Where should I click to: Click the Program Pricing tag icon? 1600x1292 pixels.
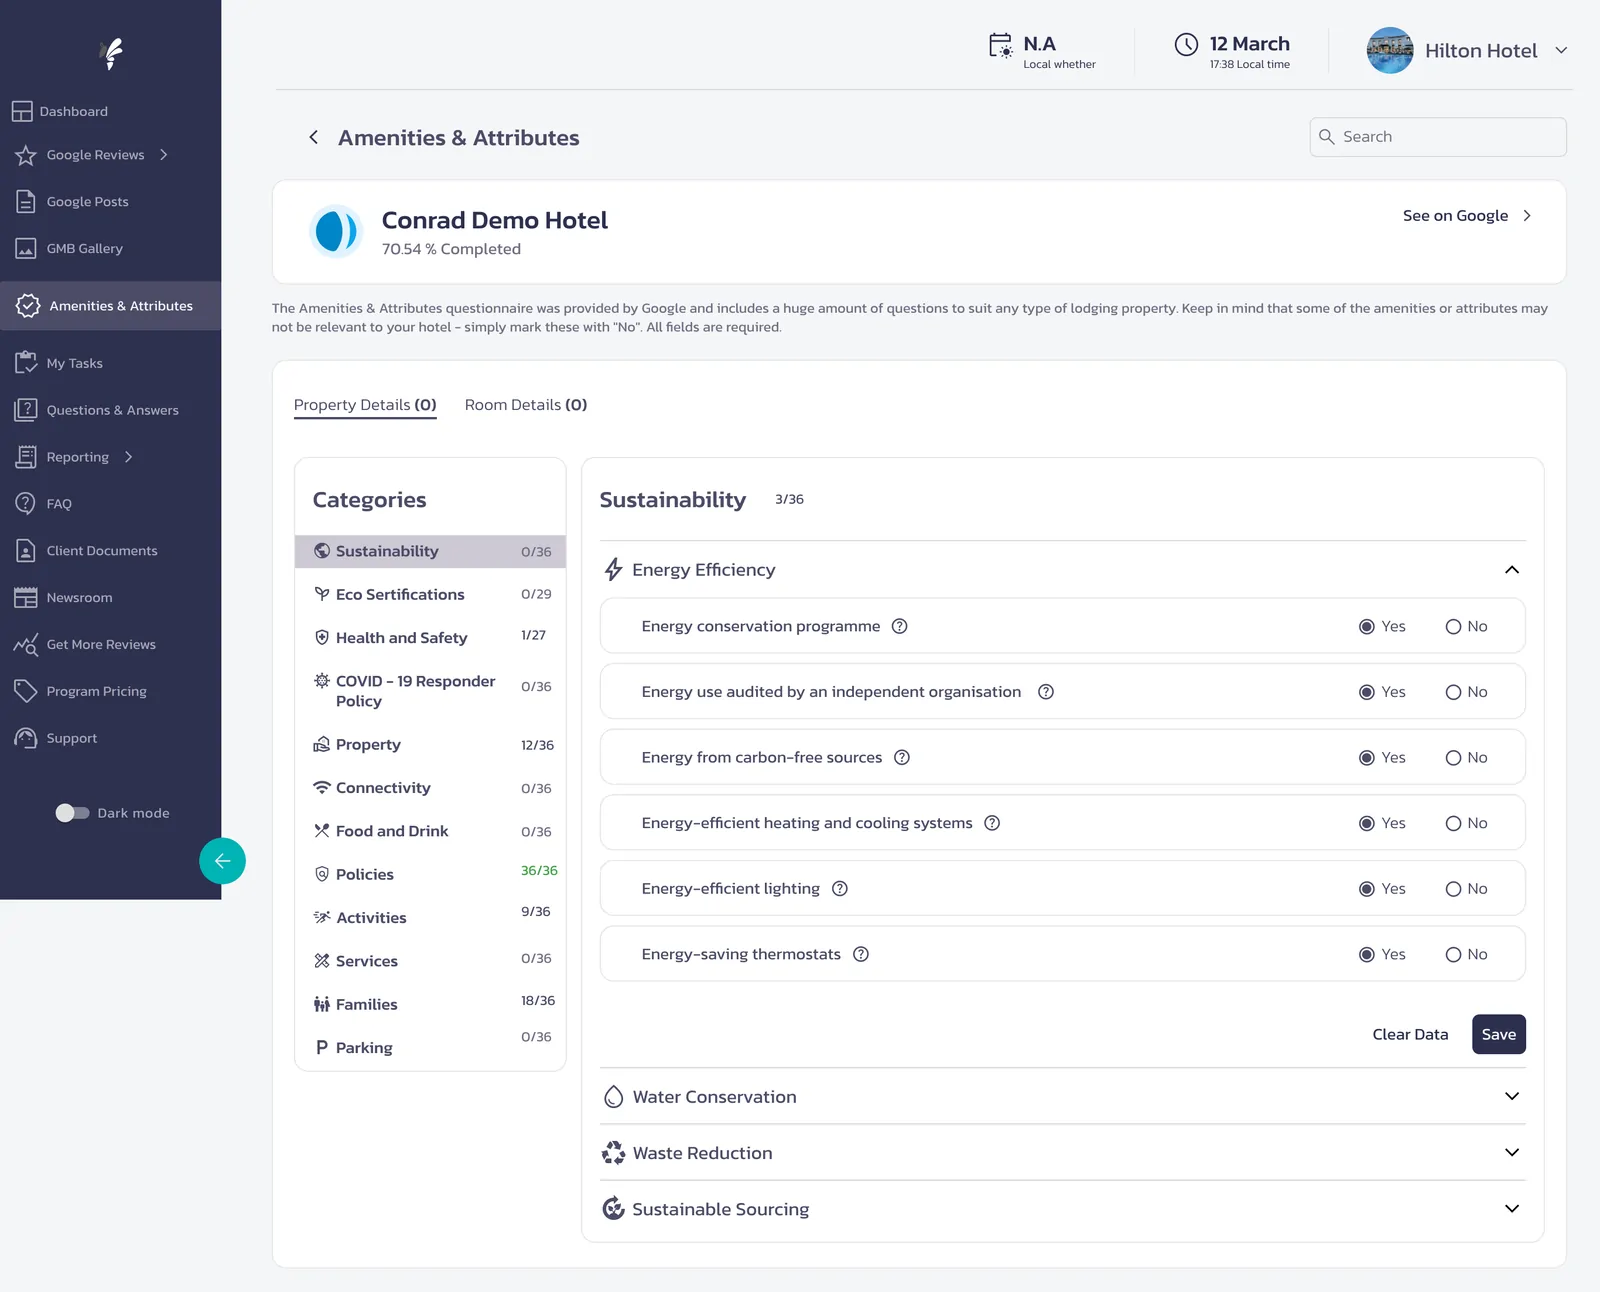pyautogui.click(x=26, y=691)
